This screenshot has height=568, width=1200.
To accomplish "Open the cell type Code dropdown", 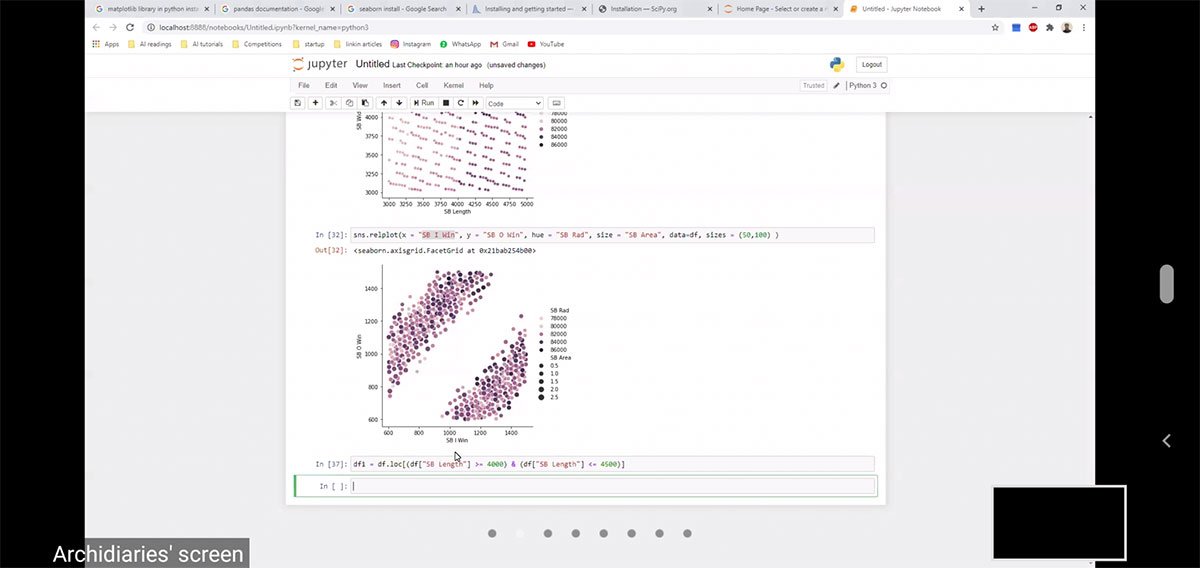I will (x=514, y=103).
